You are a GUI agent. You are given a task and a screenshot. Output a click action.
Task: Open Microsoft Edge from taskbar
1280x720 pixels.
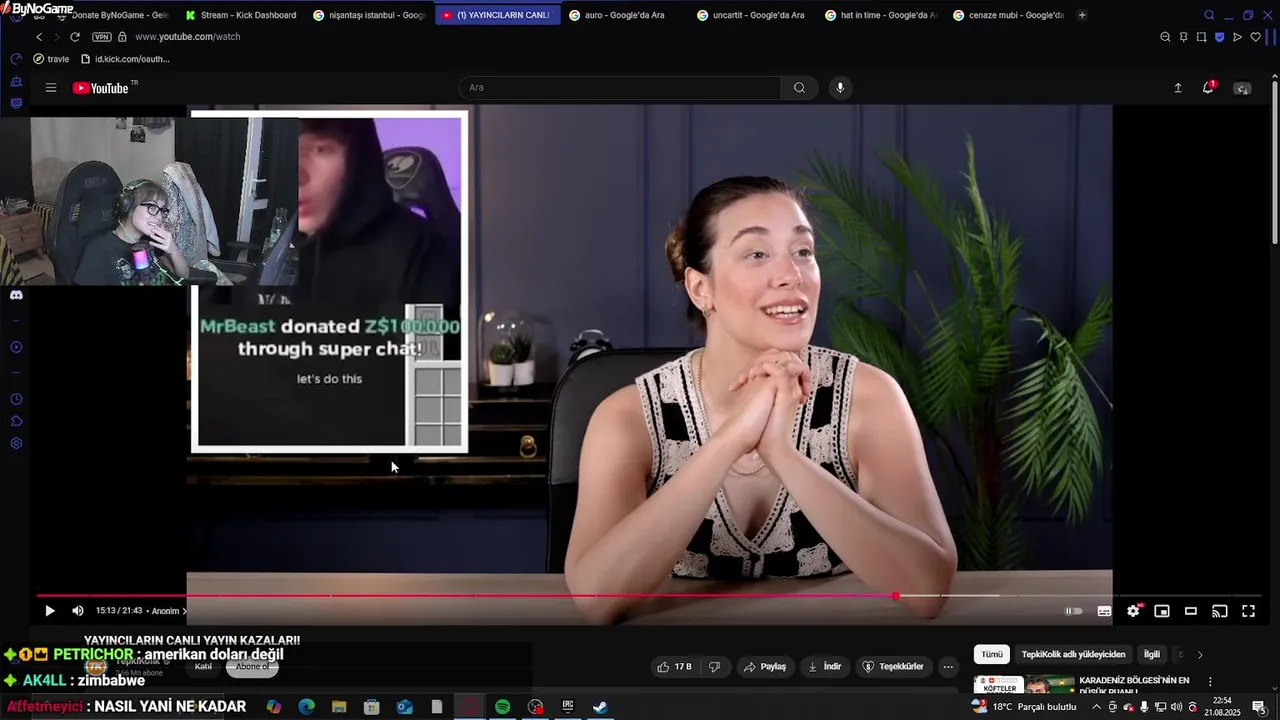(x=306, y=707)
